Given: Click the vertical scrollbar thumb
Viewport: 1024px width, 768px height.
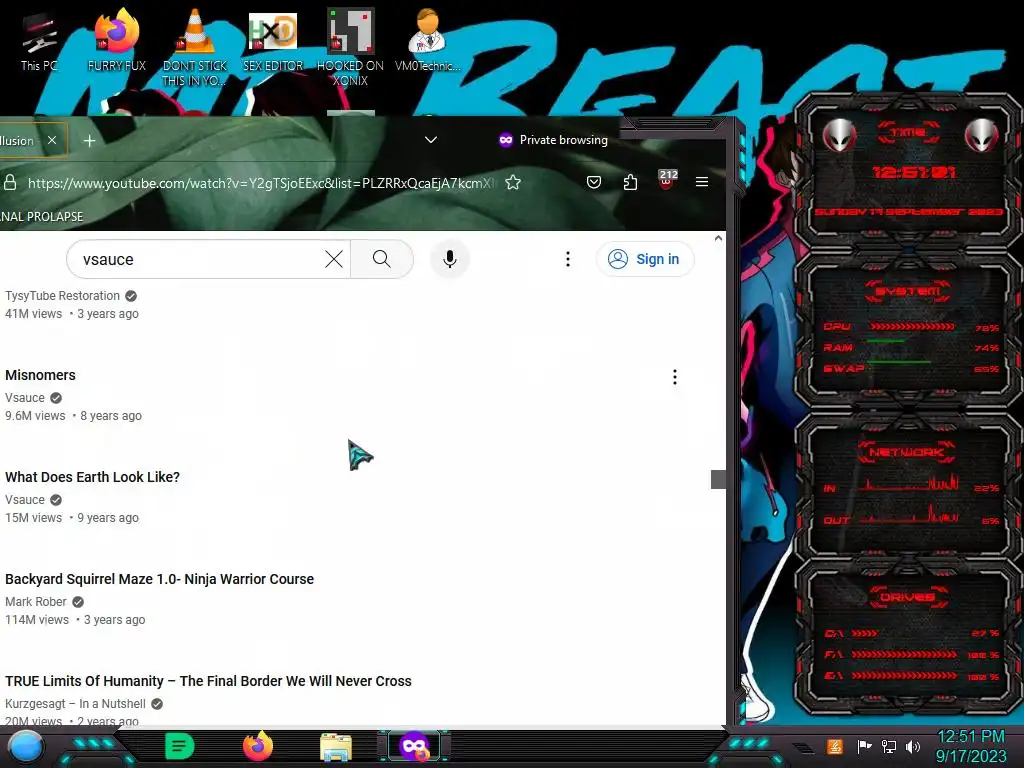Looking at the screenshot, I should point(718,479).
